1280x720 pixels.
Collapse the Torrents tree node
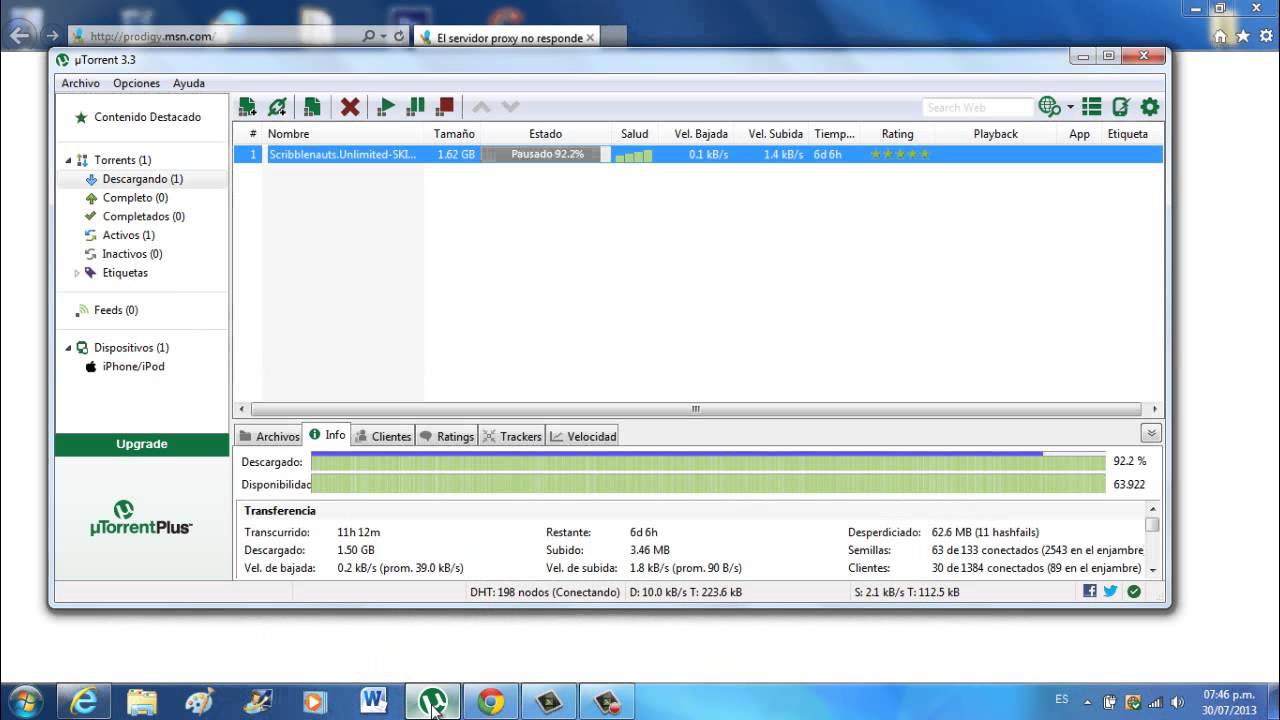point(69,160)
